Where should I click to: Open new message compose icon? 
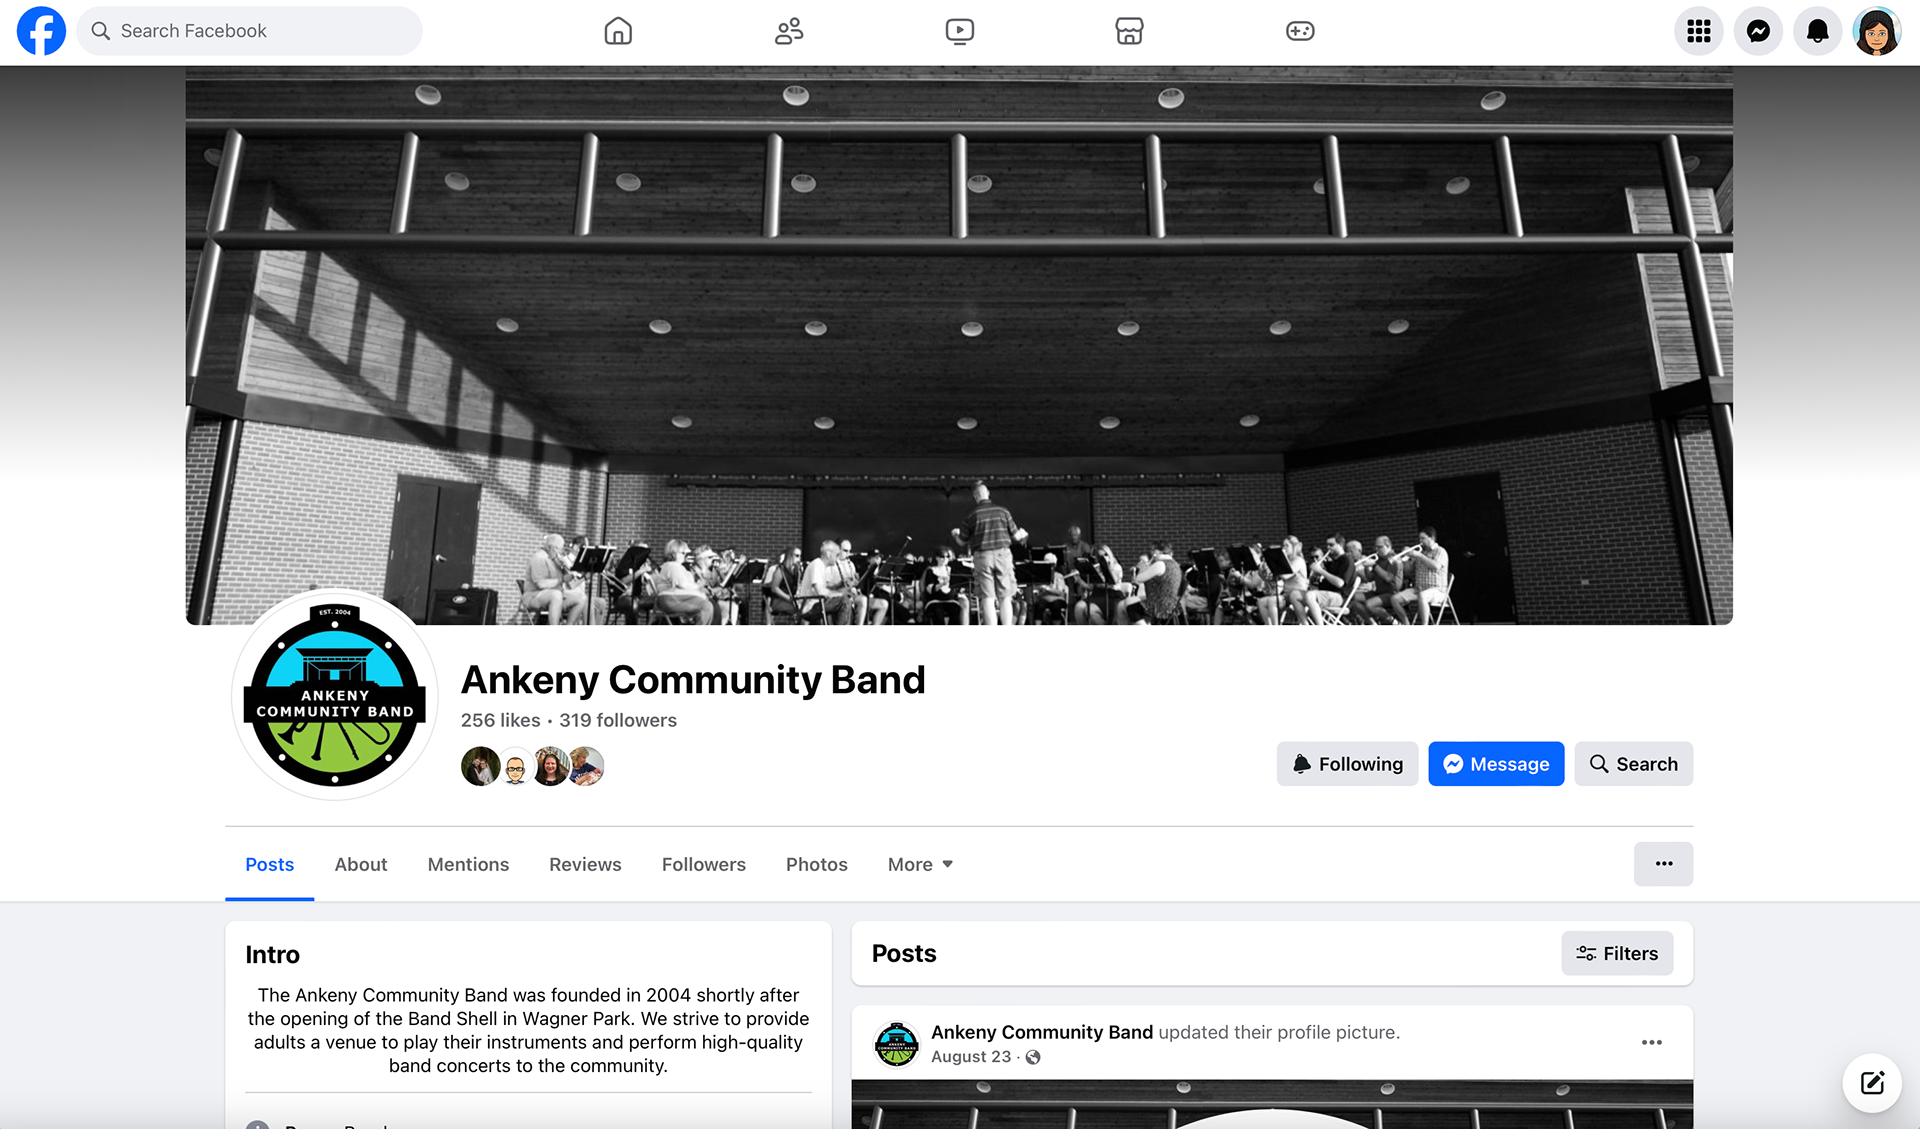(1872, 1082)
